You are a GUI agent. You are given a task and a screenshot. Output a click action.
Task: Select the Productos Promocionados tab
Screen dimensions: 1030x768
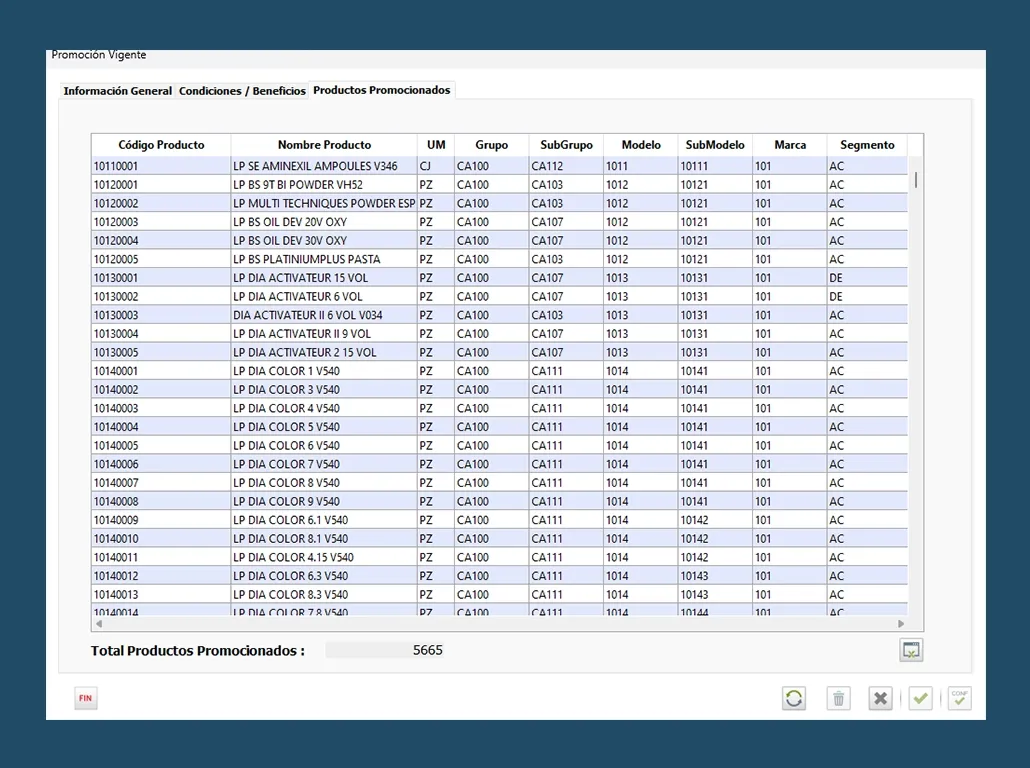click(381, 90)
